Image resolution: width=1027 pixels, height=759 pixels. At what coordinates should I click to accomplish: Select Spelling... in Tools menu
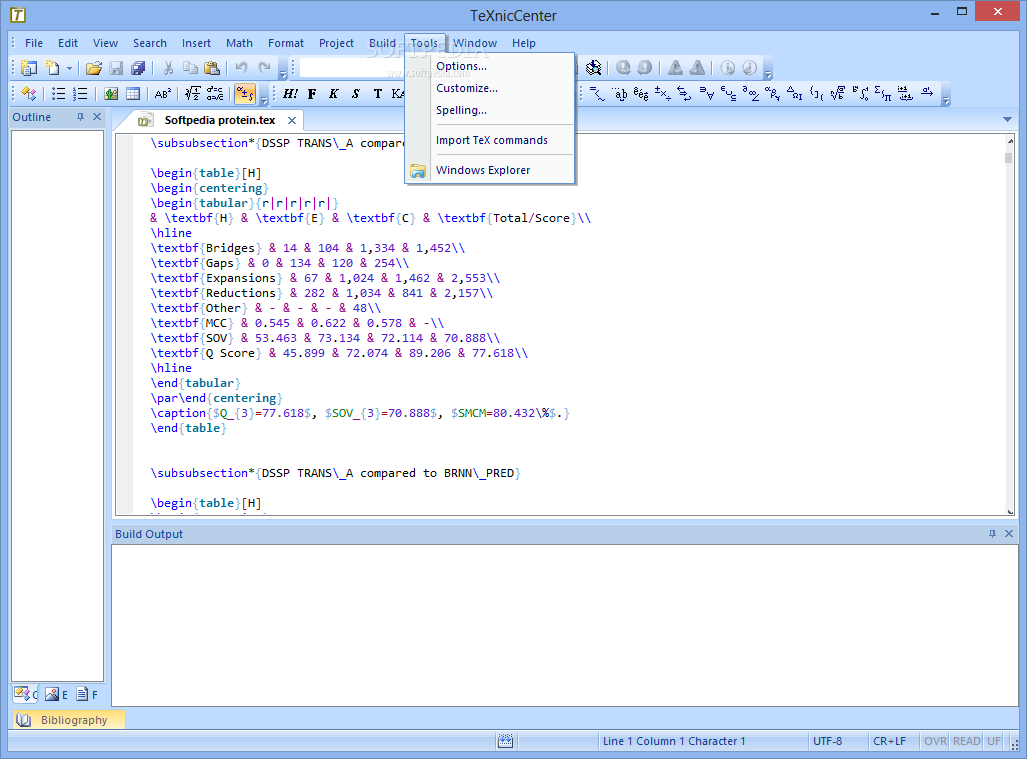point(461,111)
